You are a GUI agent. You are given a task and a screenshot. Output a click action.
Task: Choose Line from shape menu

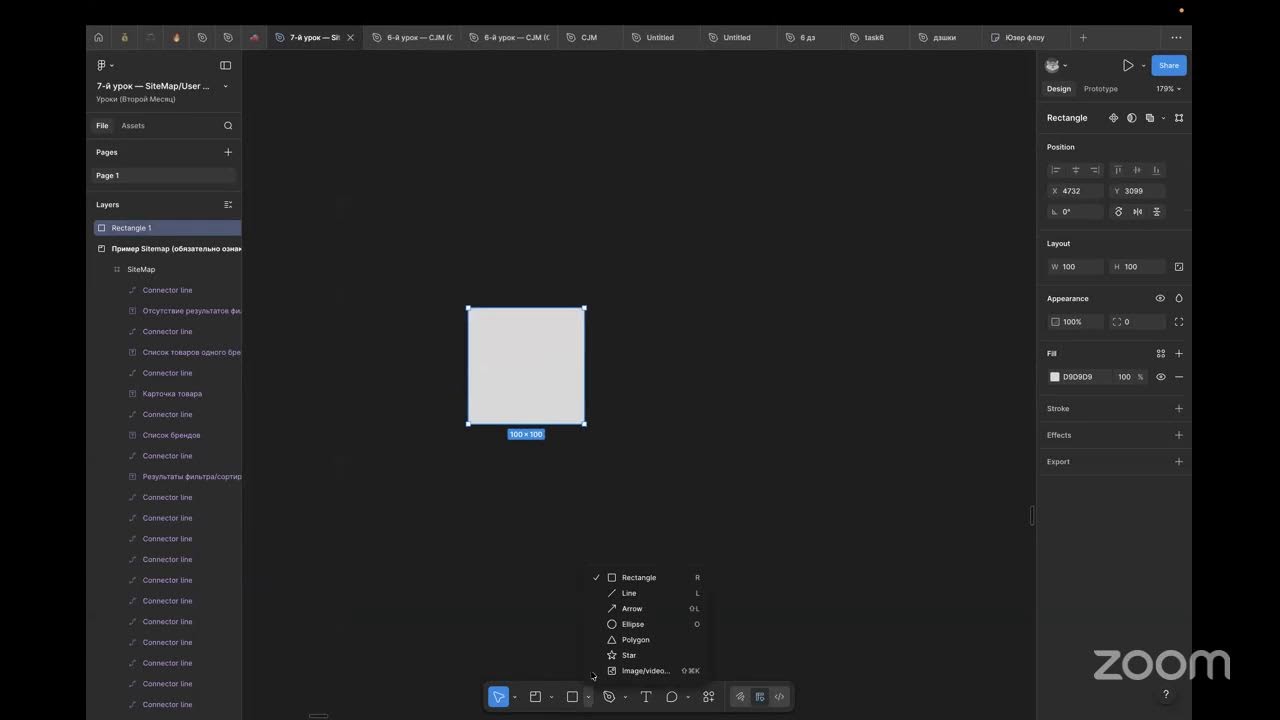pos(647,593)
